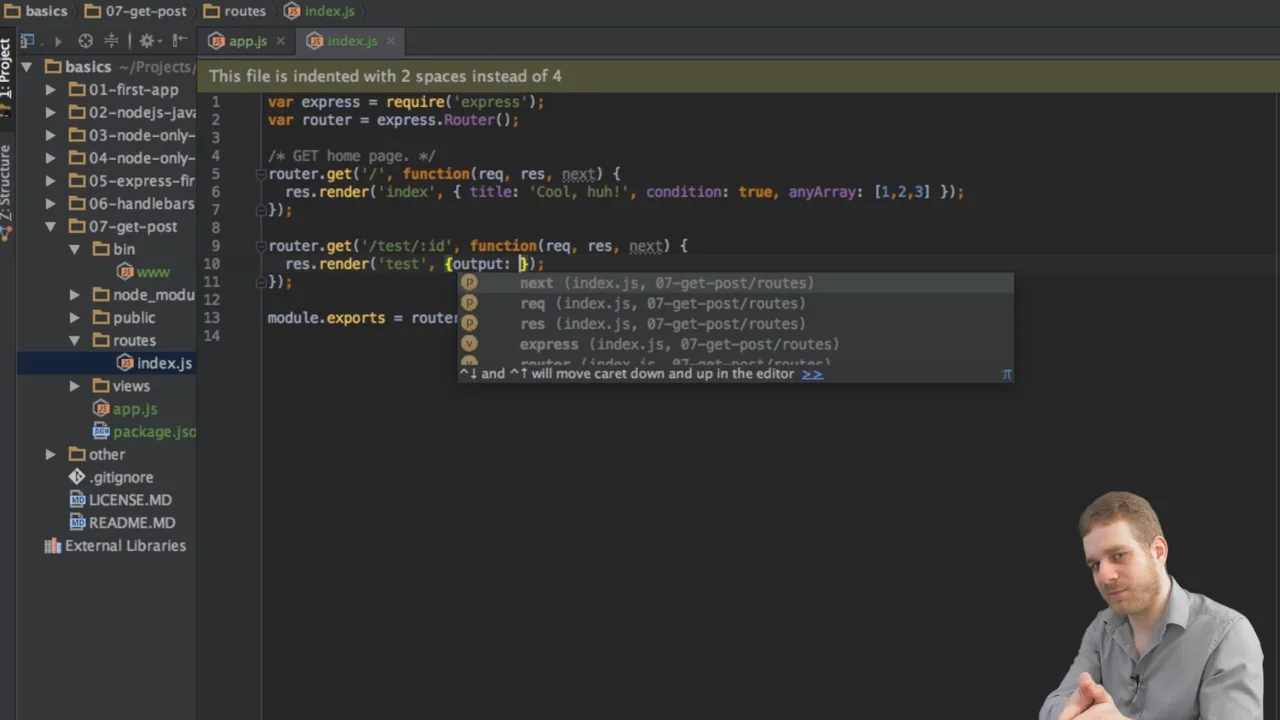The image size is (1280, 720).
Task: Click the >> link in completion hint
Action: click(x=812, y=374)
